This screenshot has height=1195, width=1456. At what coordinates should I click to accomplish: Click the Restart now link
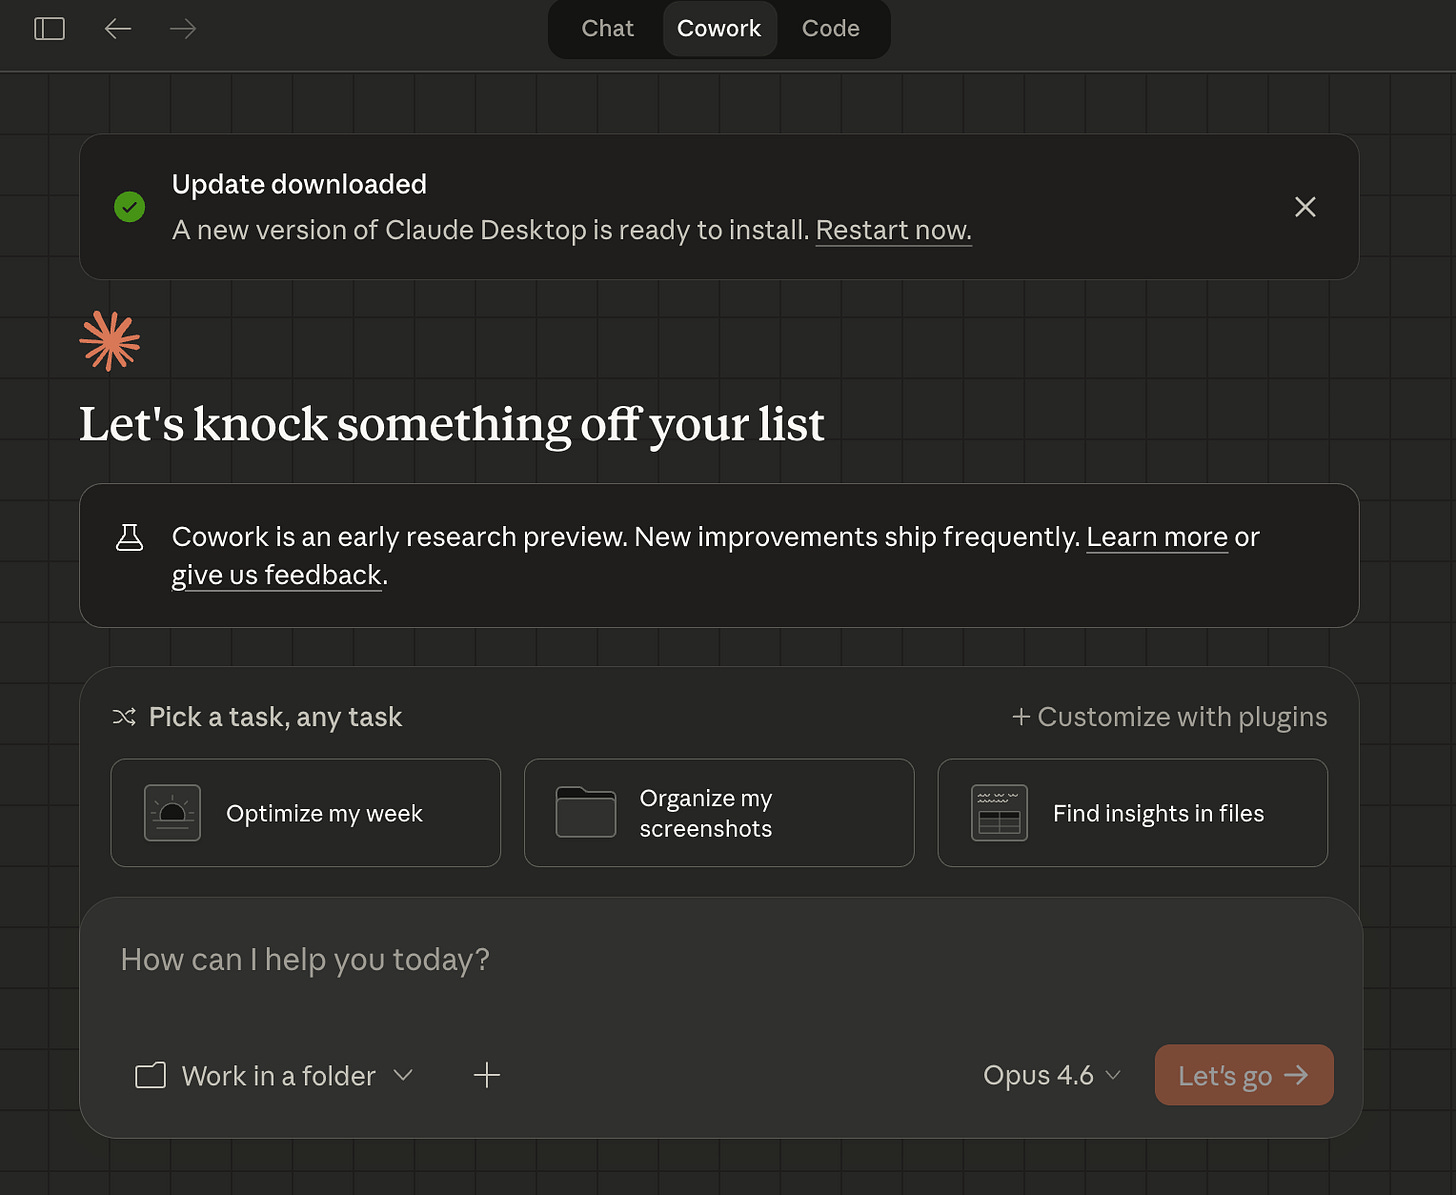coord(893,231)
